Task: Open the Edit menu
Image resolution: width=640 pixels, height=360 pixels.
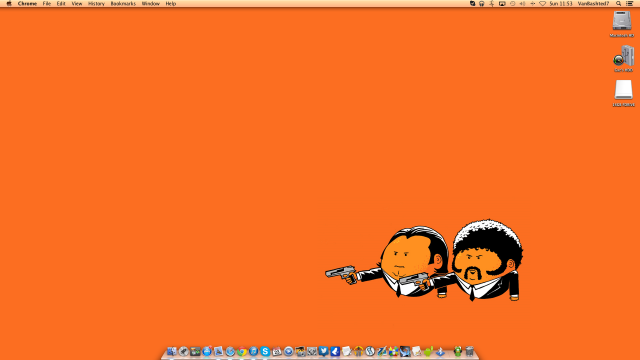Action: [61, 4]
